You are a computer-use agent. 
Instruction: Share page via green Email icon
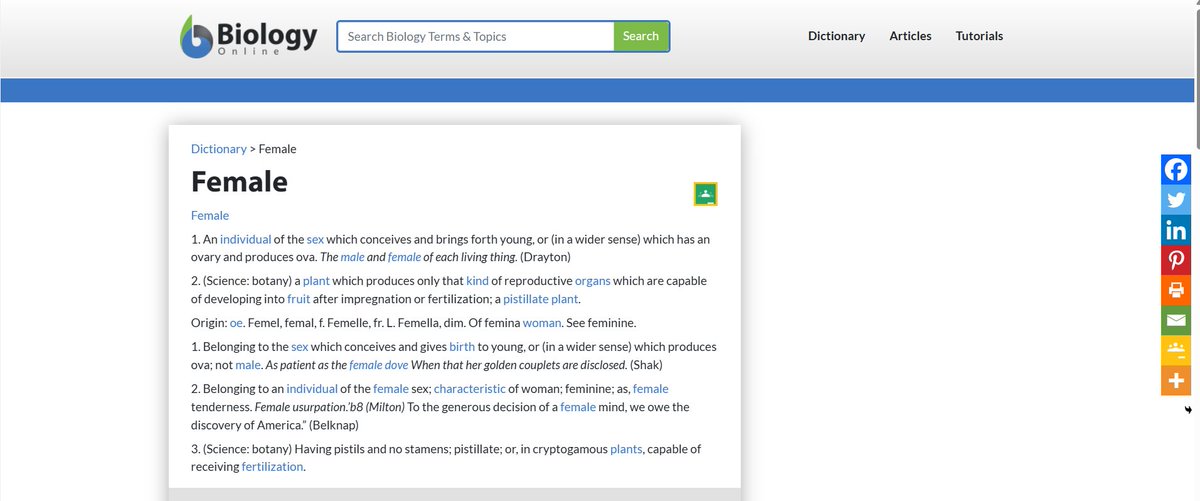(1176, 321)
